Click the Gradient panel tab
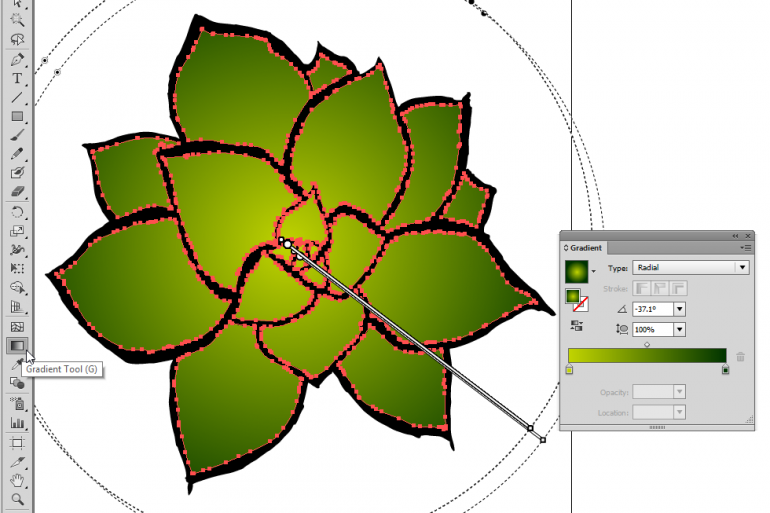The width and height of the screenshot is (770, 513). tap(585, 247)
